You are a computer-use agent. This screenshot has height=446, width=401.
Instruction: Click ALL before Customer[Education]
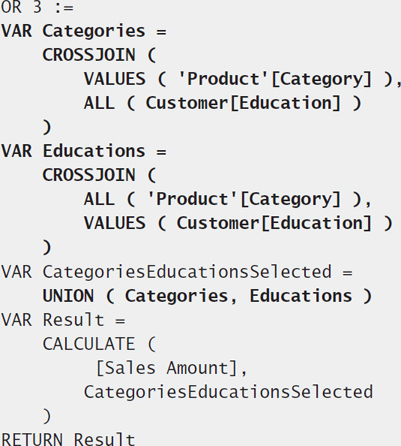99,103
